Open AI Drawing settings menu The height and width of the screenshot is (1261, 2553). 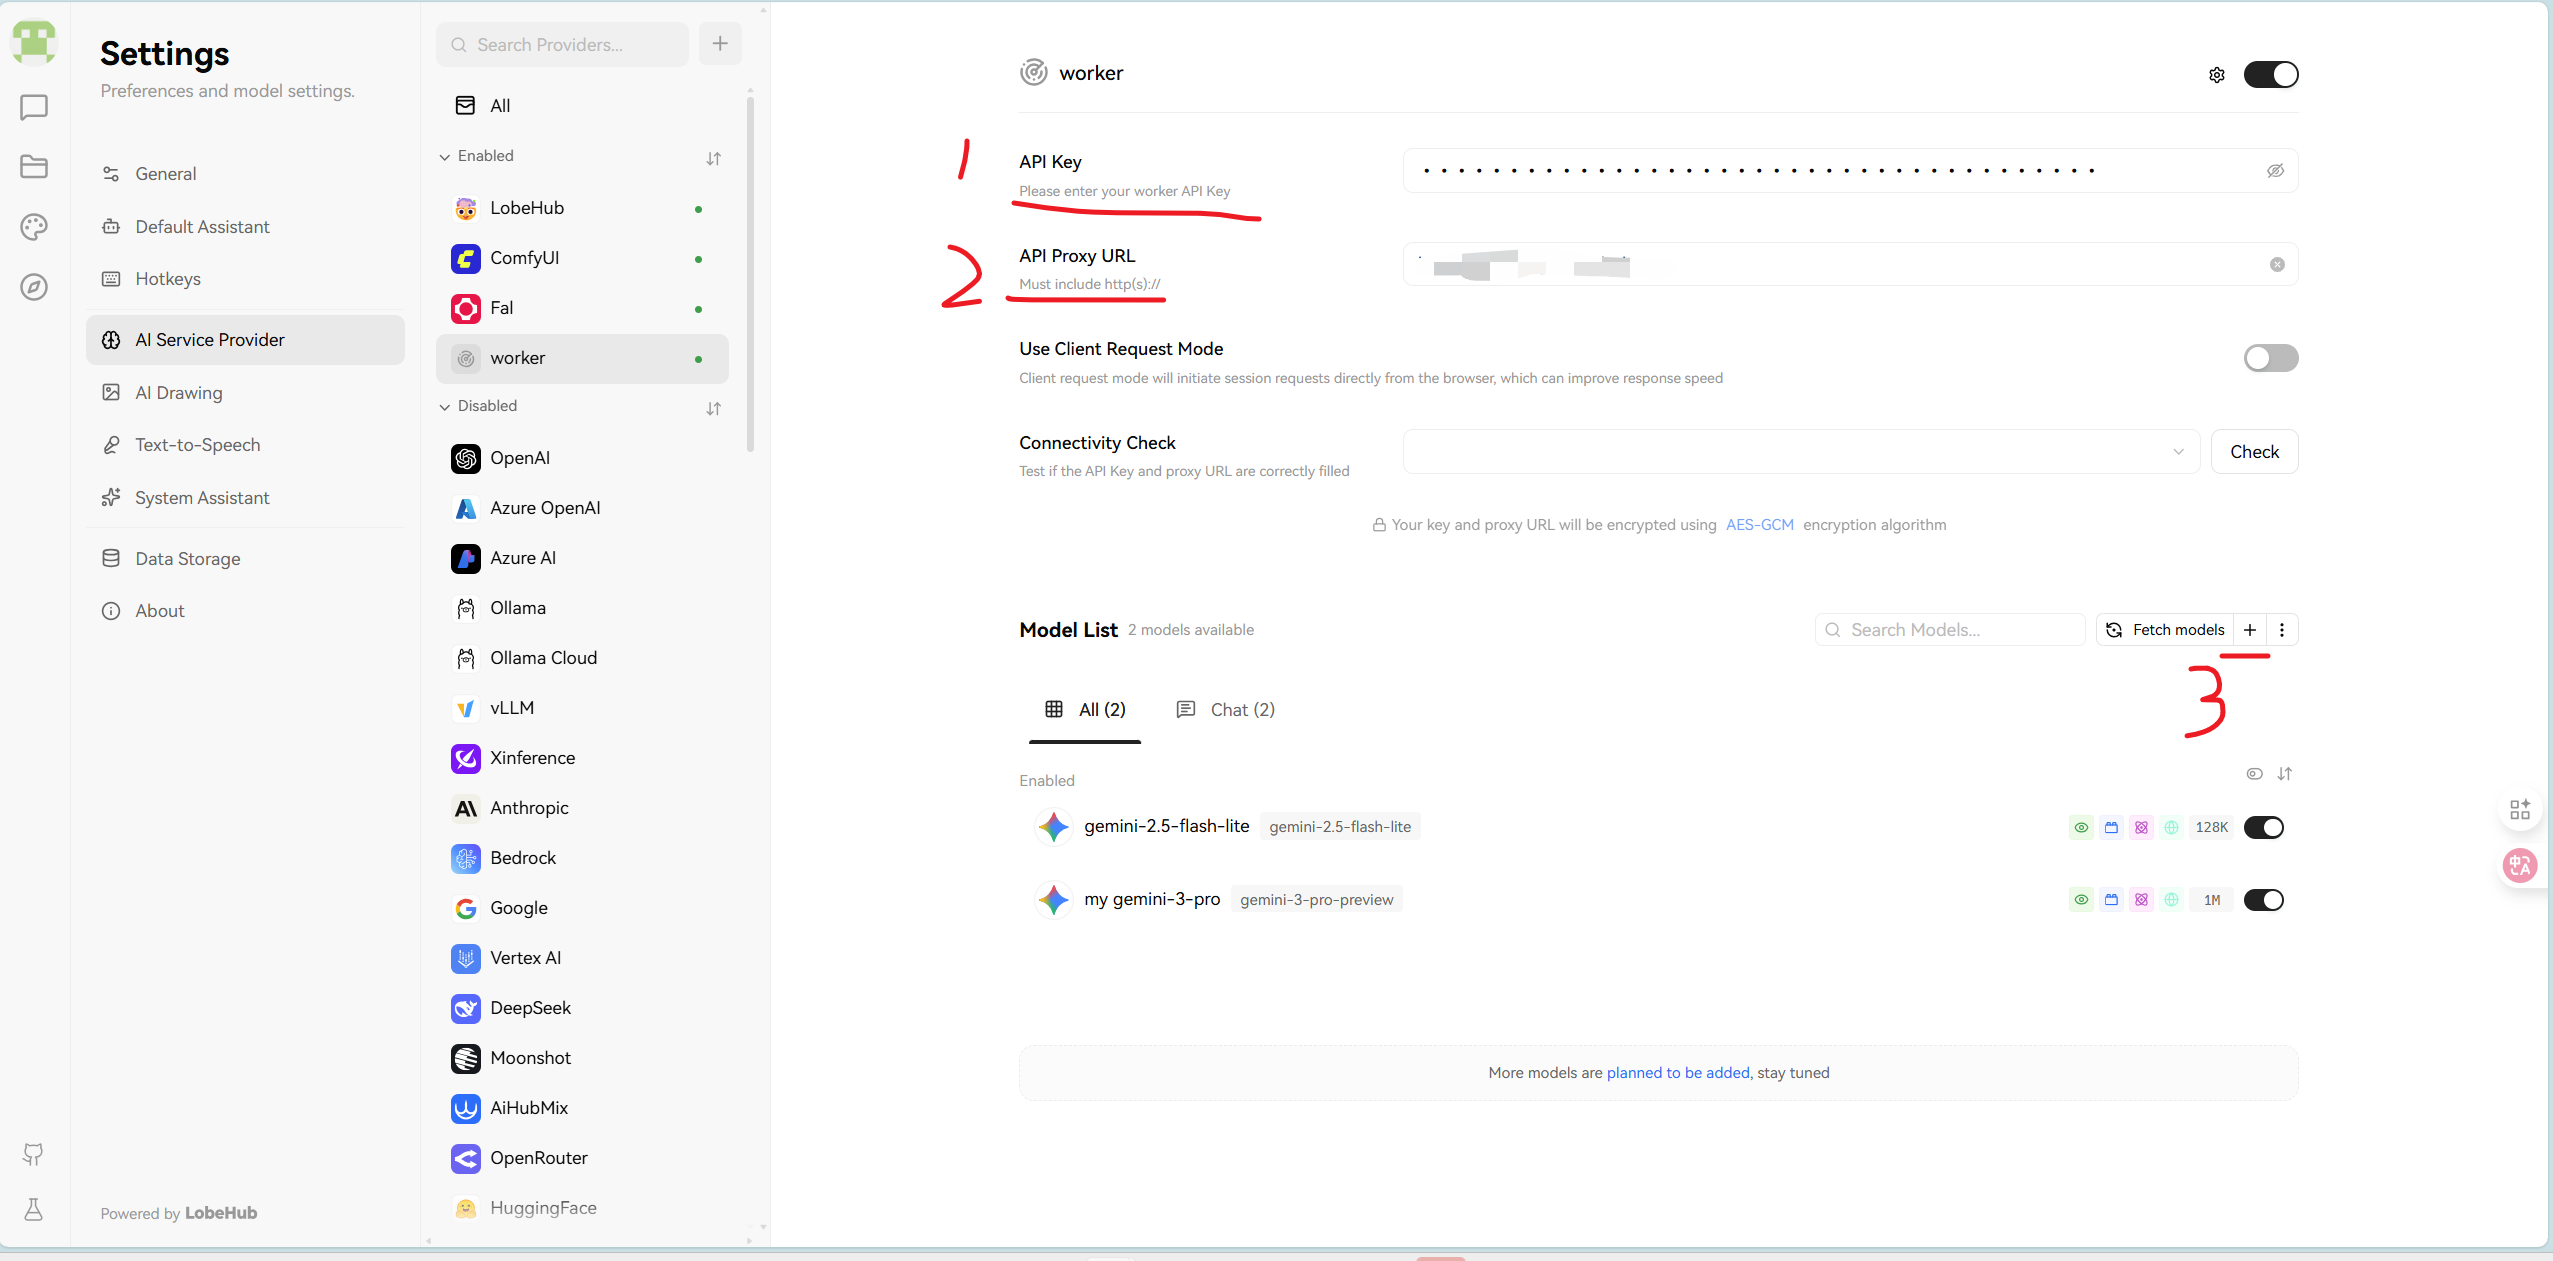pyautogui.click(x=179, y=393)
